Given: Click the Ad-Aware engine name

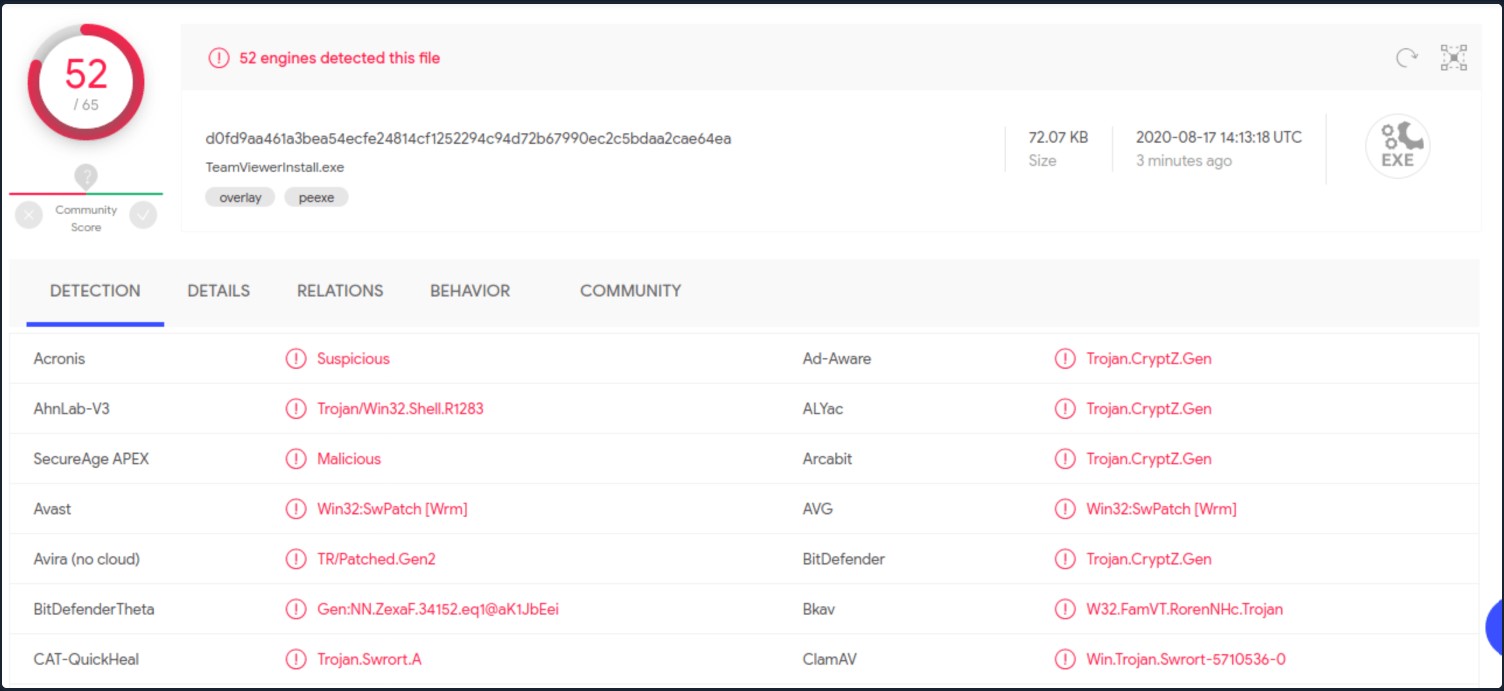Looking at the screenshot, I should (836, 359).
